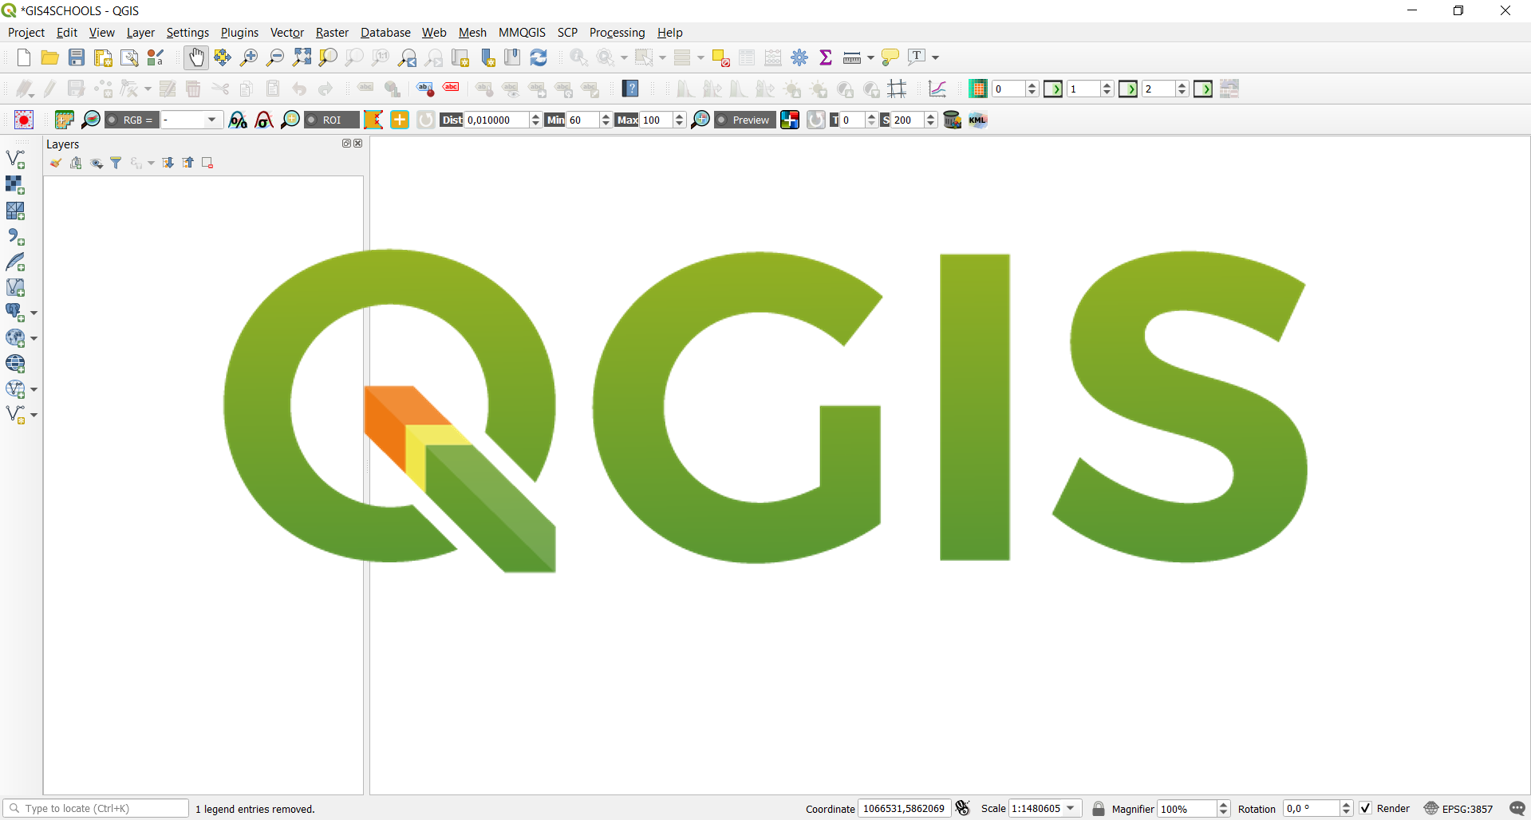Open the Raster menu
The height and width of the screenshot is (820, 1531).
click(x=332, y=33)
